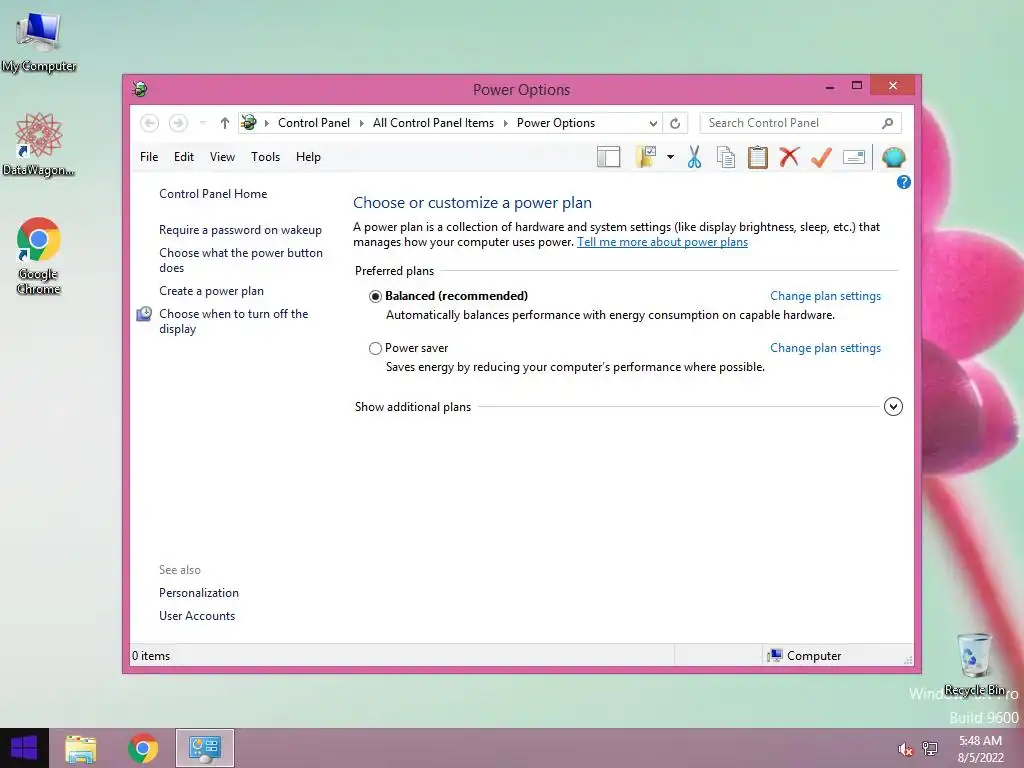Select the My Computer desktop icon
The image size is (1024, 768).
click(x=39, y=42)
